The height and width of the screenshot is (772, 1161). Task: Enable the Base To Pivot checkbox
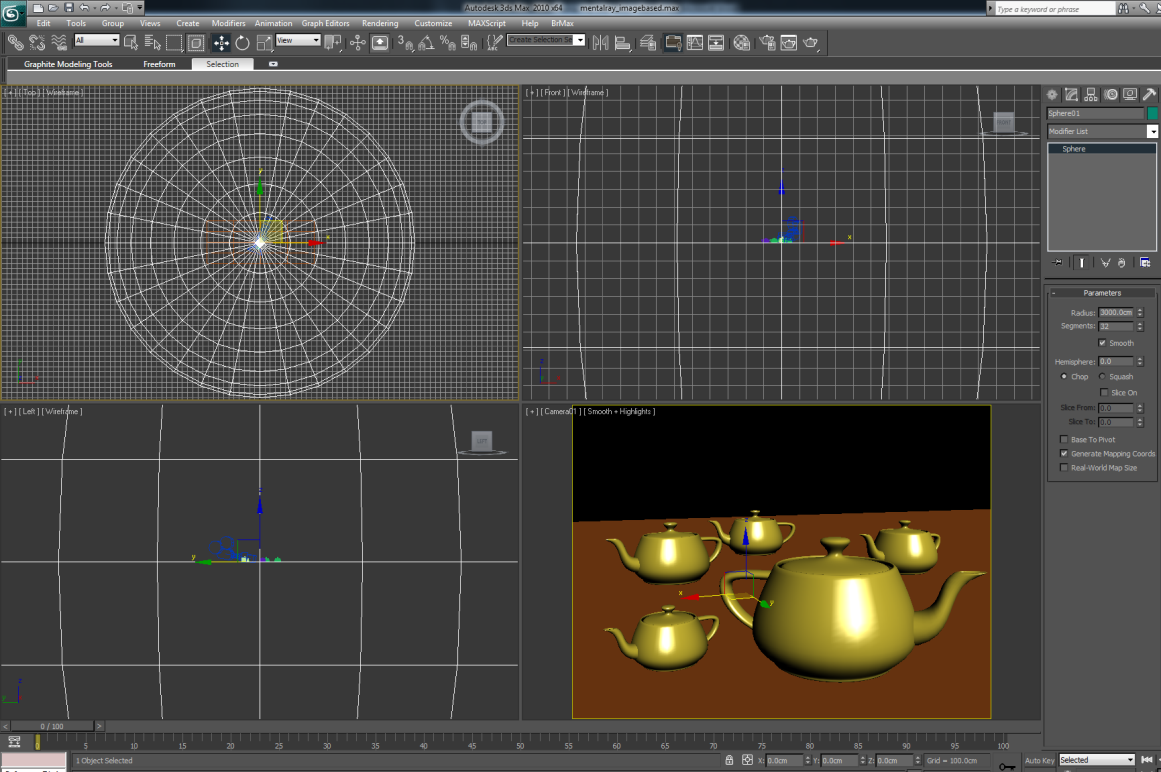coord(1064,440)
